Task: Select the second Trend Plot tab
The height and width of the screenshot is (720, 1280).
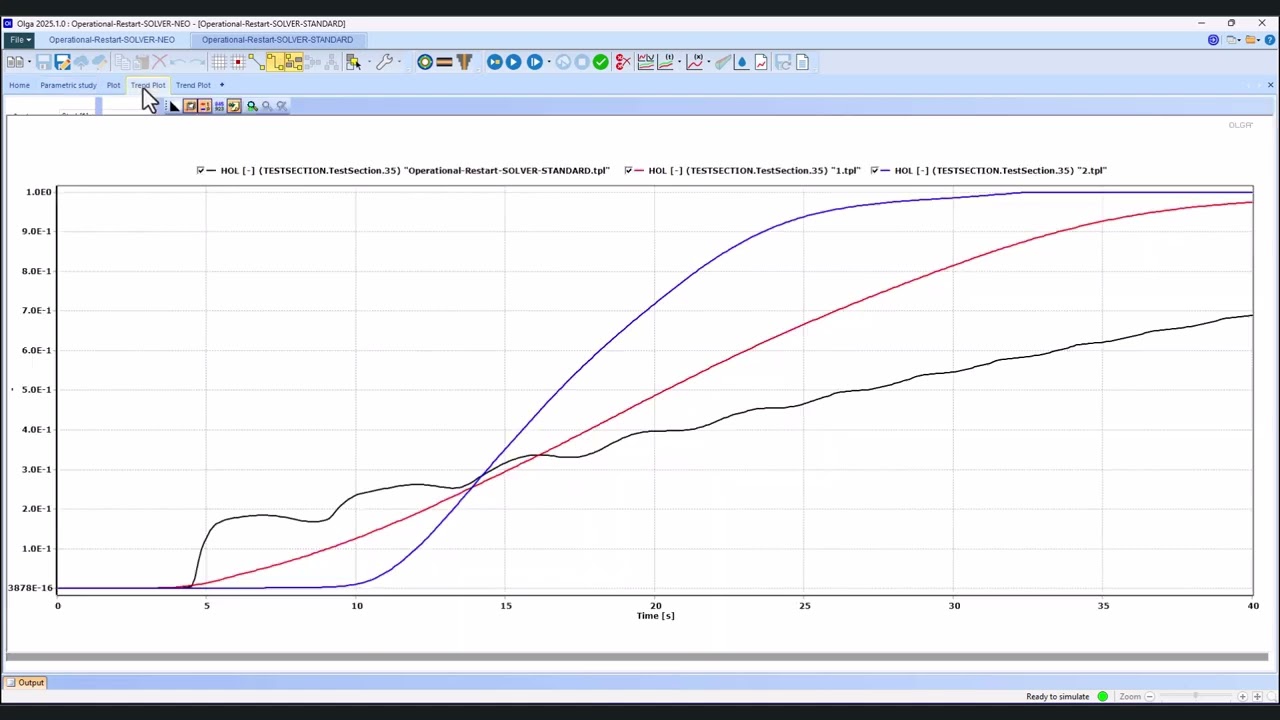Action: (193, 85)
